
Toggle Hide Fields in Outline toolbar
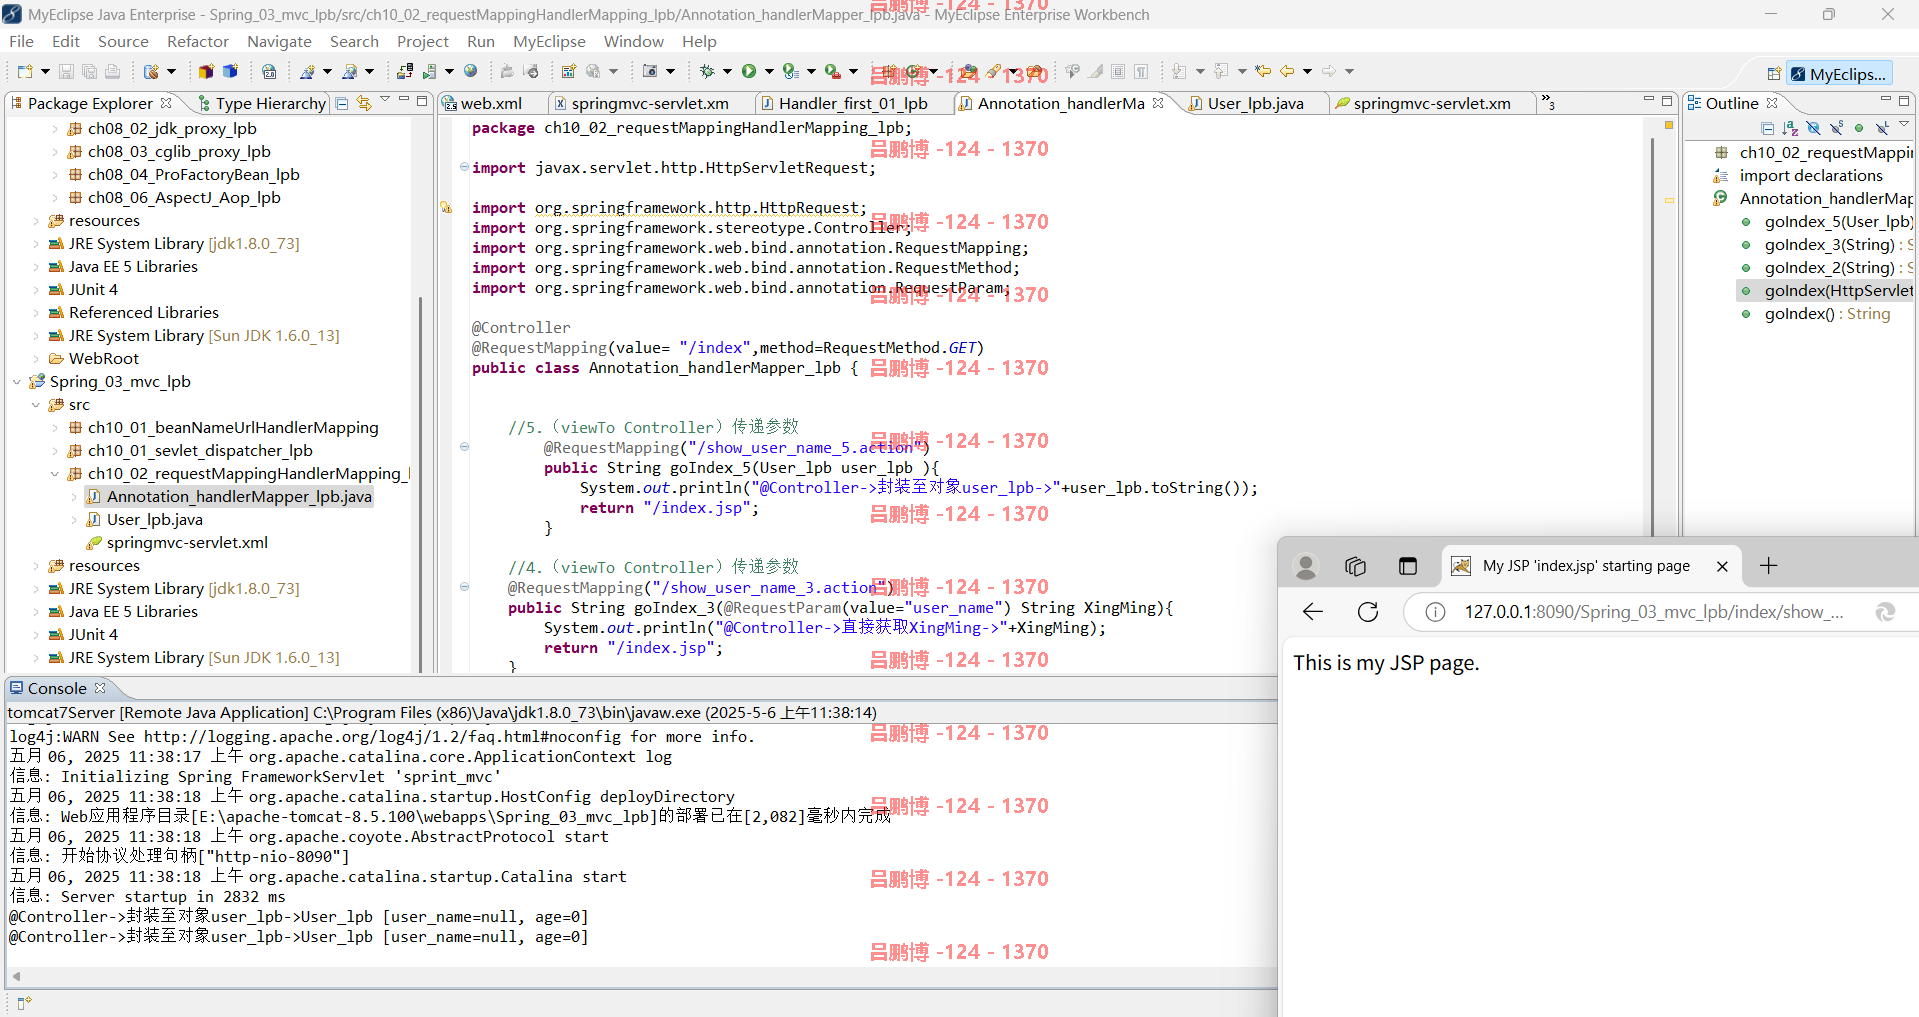1814,128
